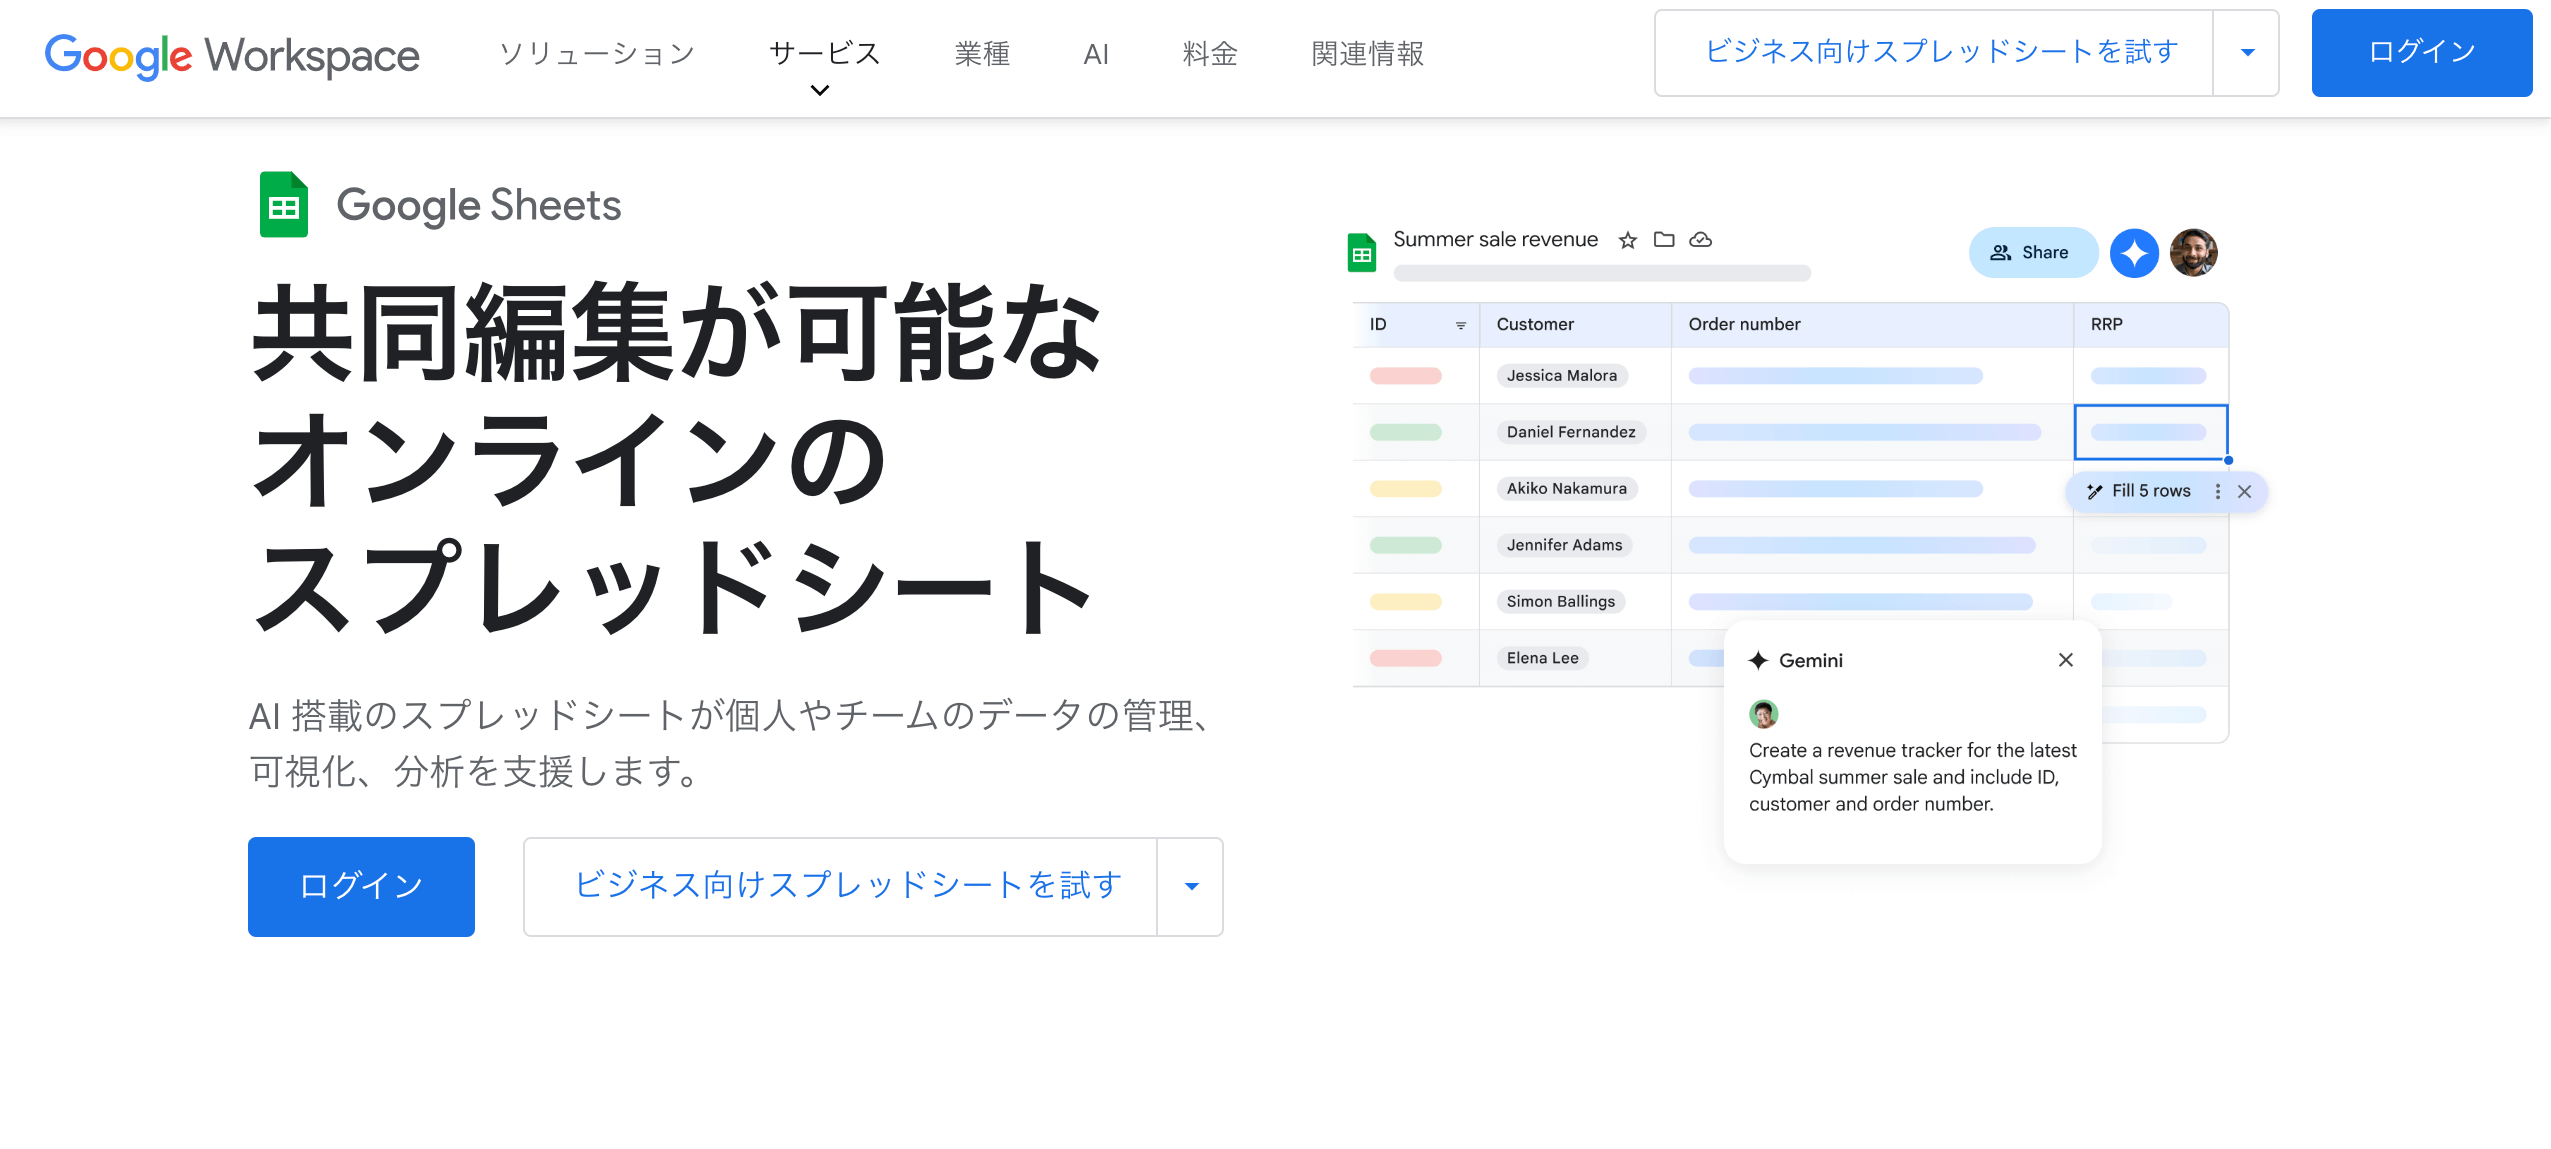Open the サービス menu
The width and height of the screenshot is (2551, 1149).
pos(825,53)
